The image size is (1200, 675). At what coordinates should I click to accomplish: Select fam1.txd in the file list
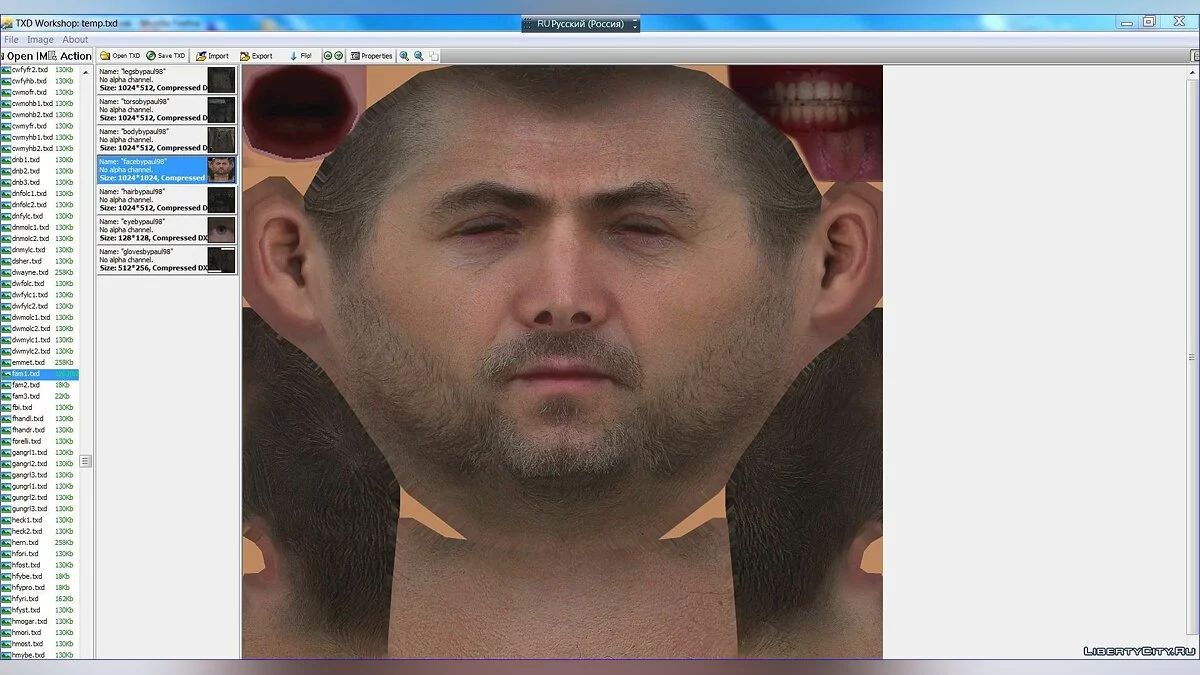[x=40, y=373]
